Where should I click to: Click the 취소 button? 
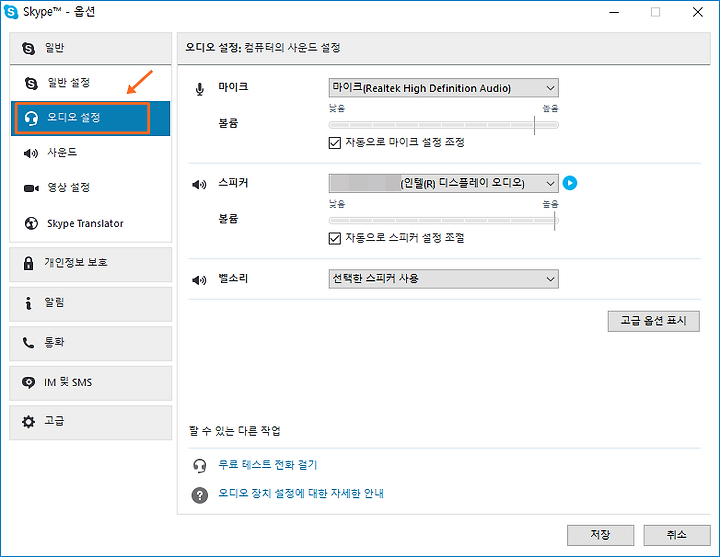point(676,535)
